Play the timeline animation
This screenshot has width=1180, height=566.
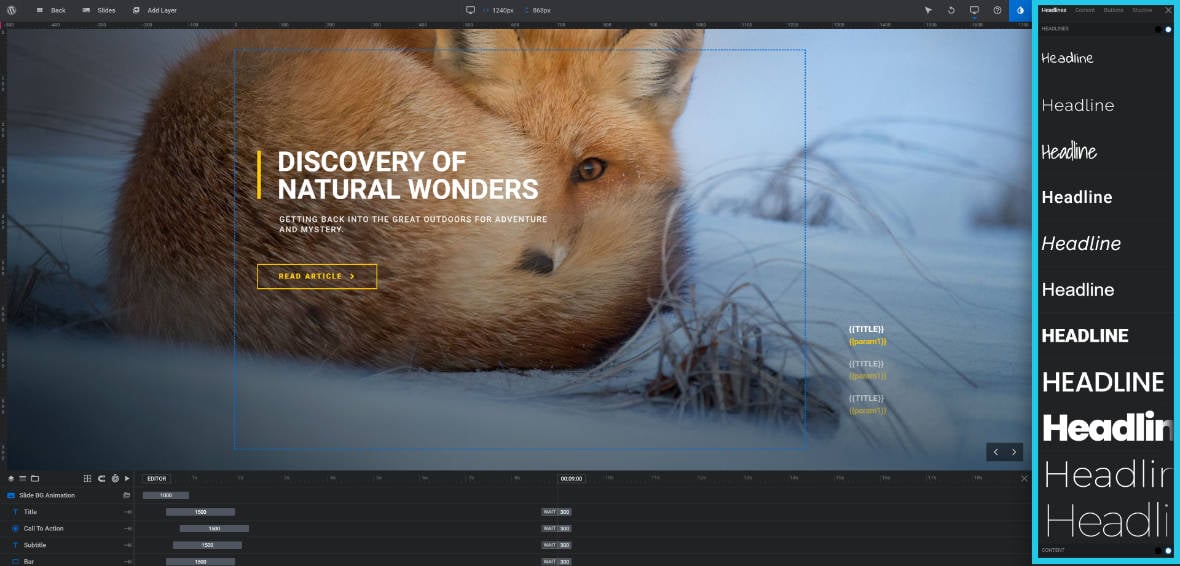[127, 479]
